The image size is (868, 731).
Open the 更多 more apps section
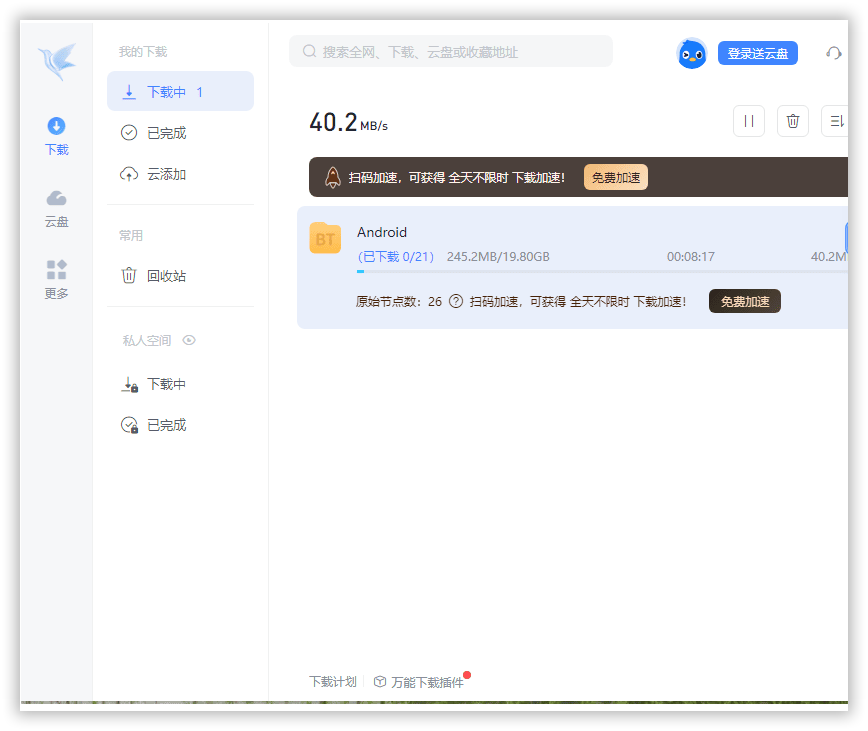pos(56,280)
